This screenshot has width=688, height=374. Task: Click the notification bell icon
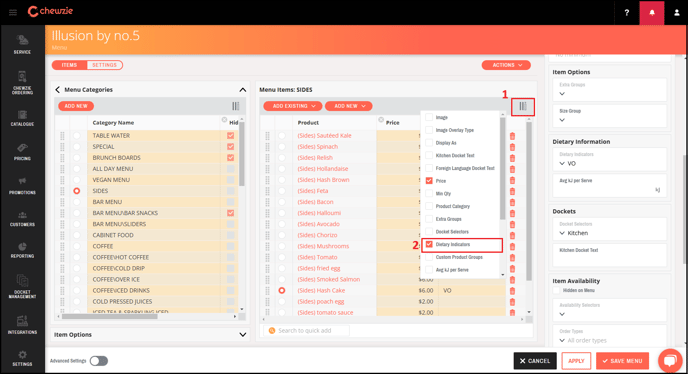(652, 12)
